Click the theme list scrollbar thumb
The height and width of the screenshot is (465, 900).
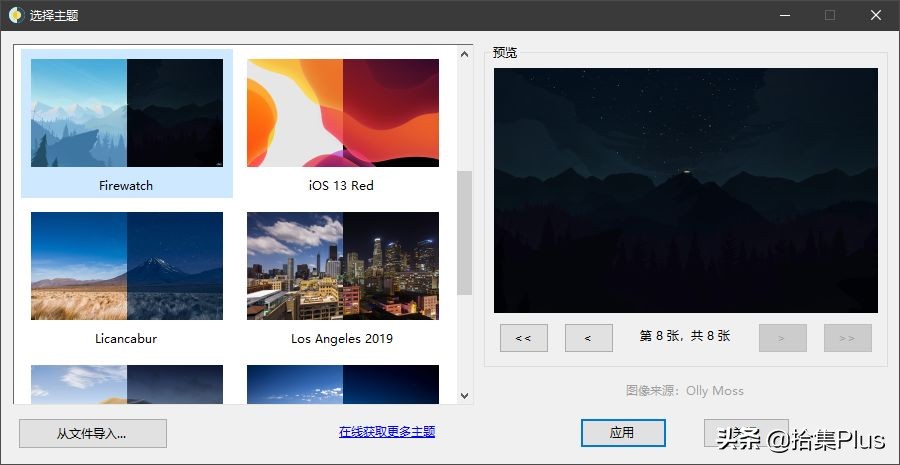pos(464,232)
